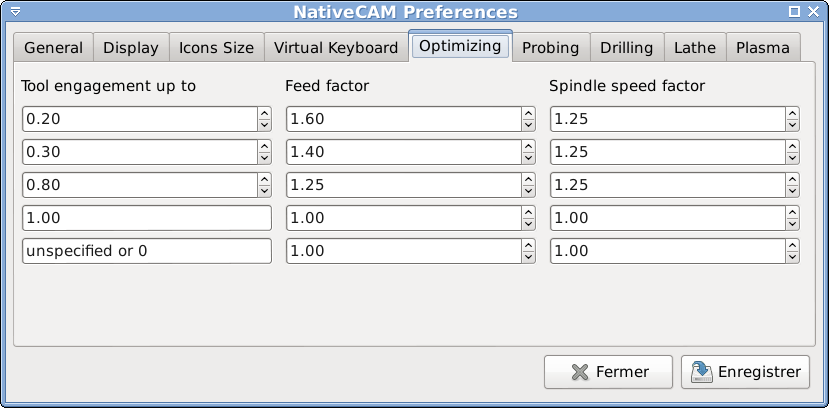The width and height of the screenshot is (829, 408).
Task: Open the window menu icon in title bar
Action: pos(15,11)
